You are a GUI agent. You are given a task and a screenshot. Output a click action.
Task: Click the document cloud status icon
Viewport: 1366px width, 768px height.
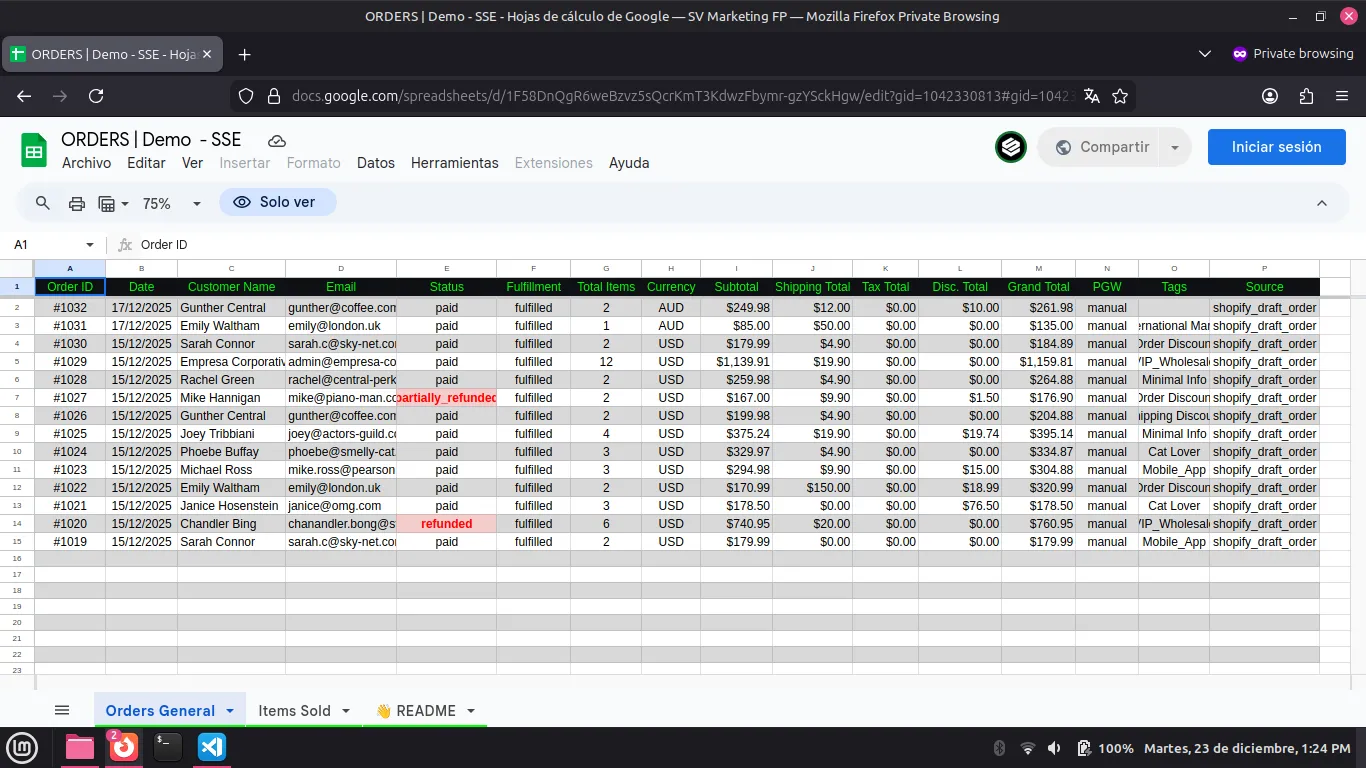(277, 140)
